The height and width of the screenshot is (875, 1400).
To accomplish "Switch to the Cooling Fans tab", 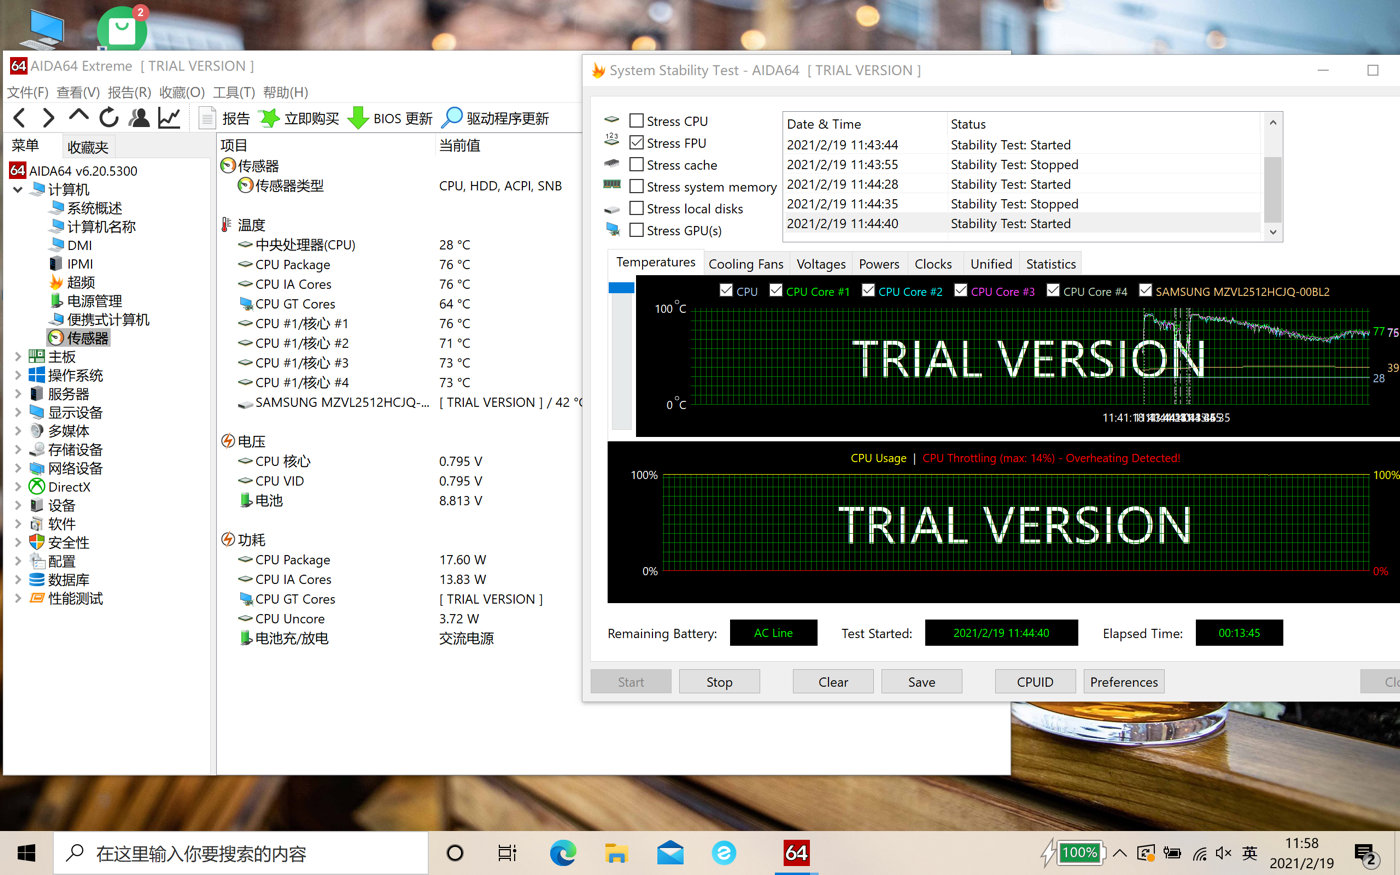I will (745, 264).
